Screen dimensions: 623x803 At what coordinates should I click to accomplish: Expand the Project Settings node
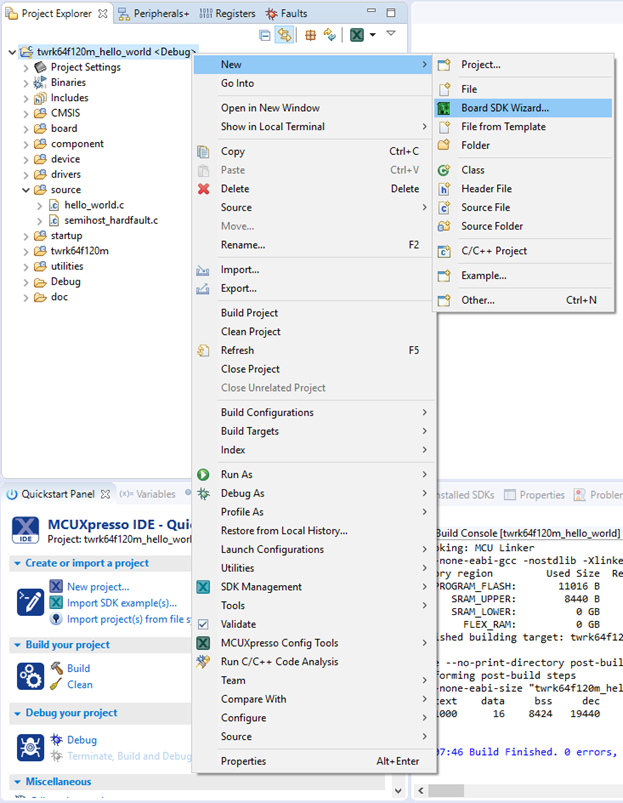[x=26, y=68]
